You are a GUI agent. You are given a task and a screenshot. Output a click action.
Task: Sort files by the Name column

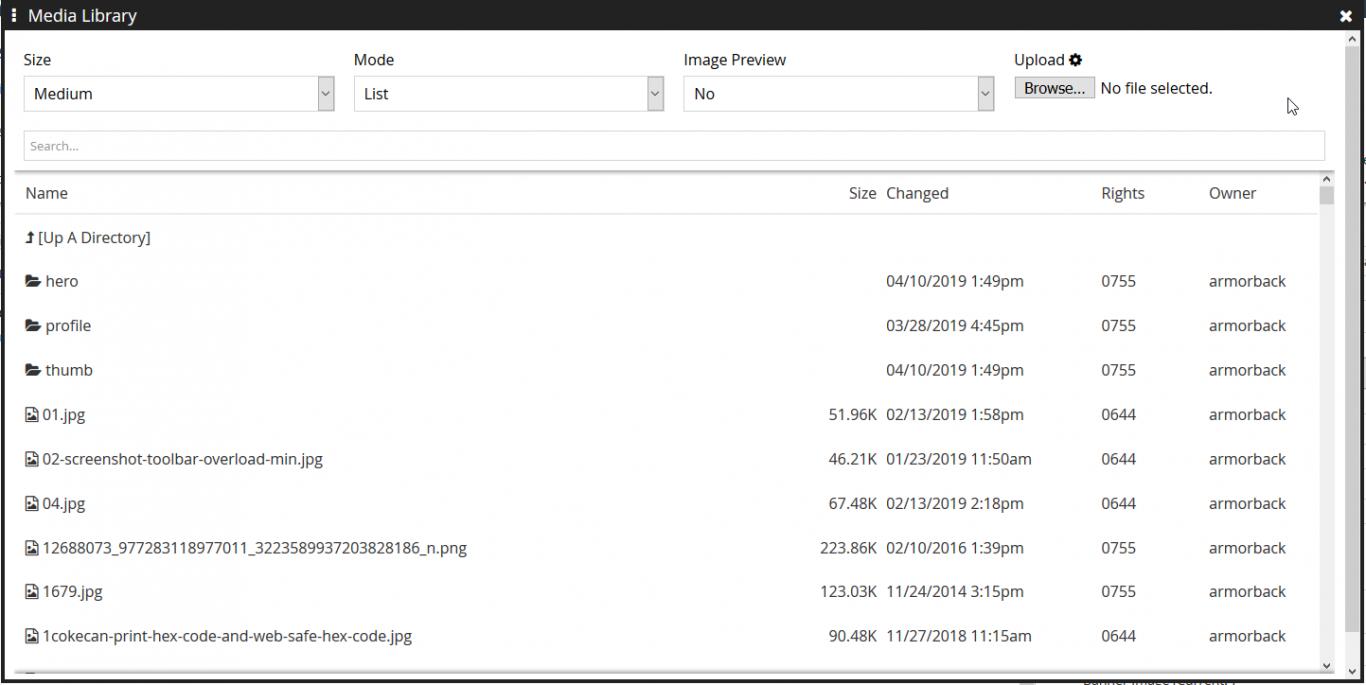click(46, 193)
